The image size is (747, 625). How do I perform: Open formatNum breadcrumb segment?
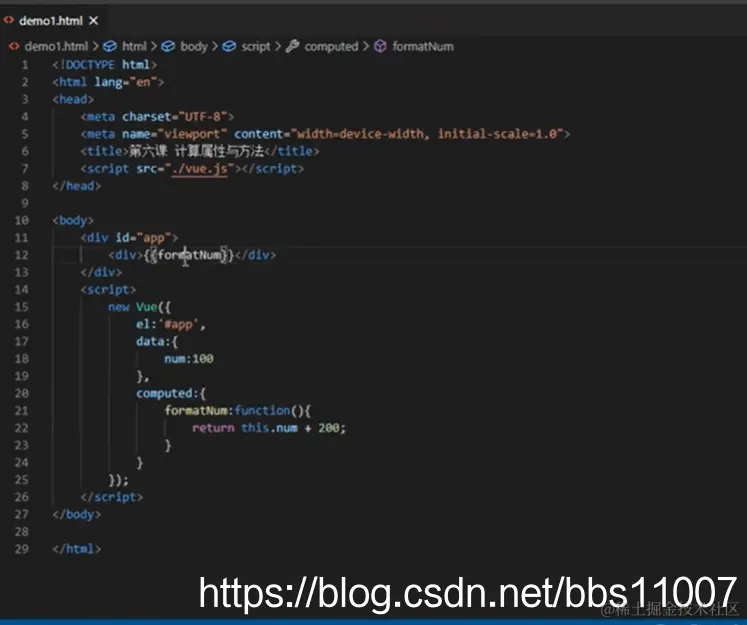pyautogui.click(x=423, y=46)
